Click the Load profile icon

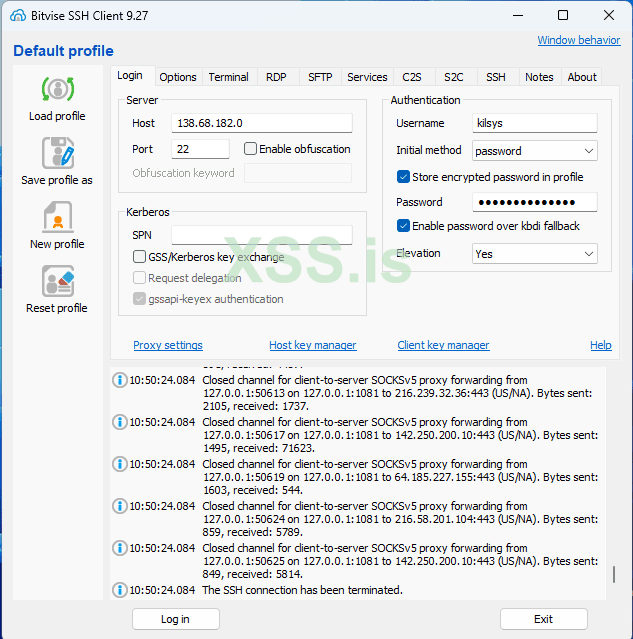57,89
